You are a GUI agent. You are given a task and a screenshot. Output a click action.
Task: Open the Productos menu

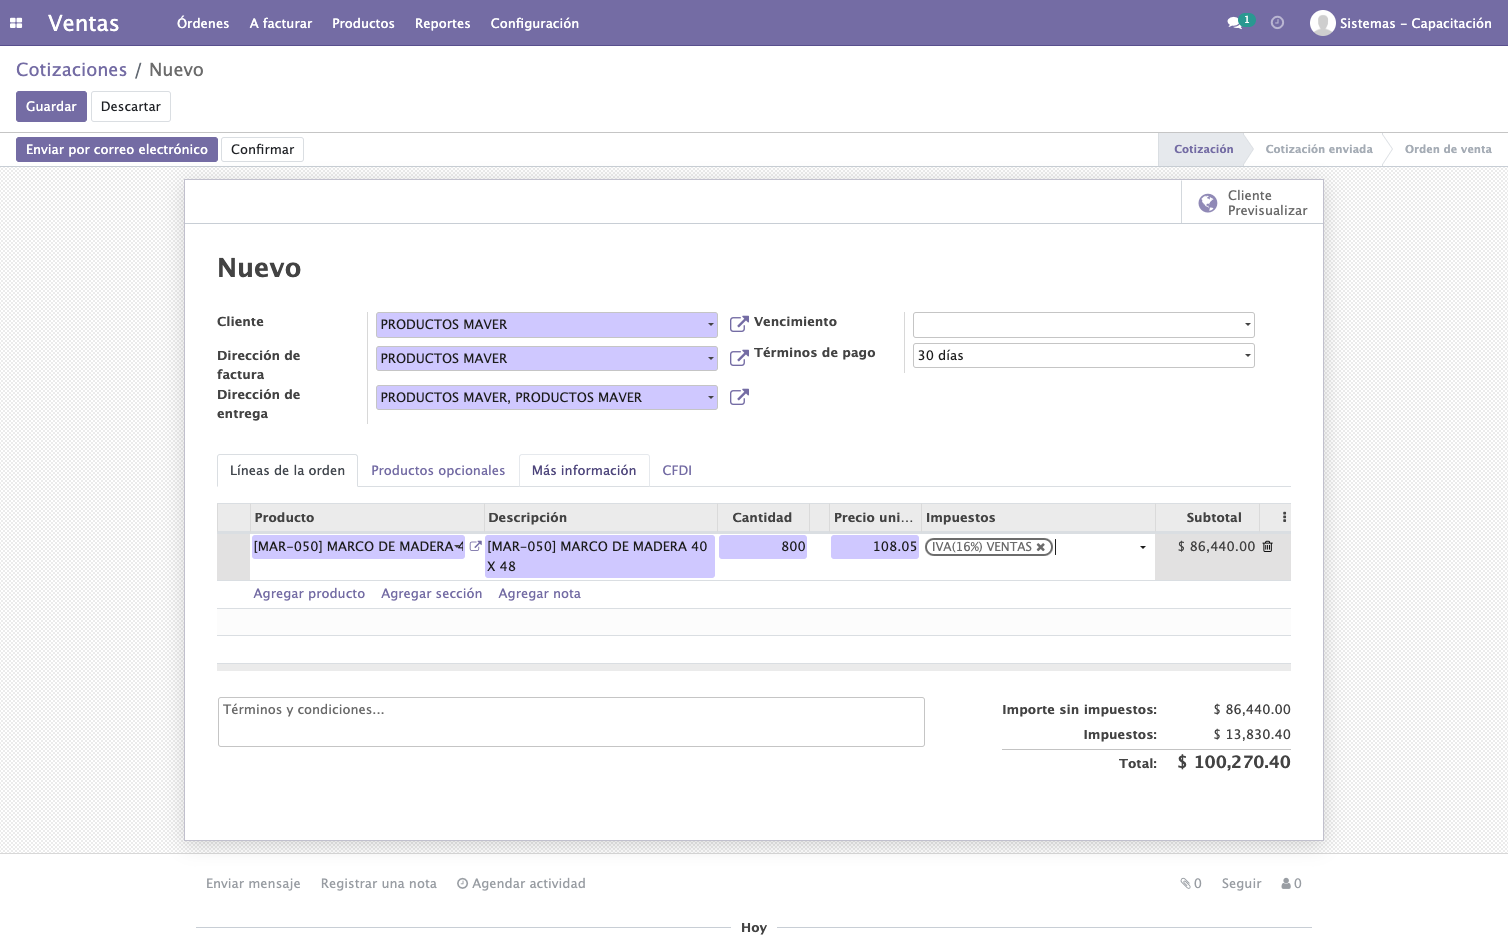(363, 23)
